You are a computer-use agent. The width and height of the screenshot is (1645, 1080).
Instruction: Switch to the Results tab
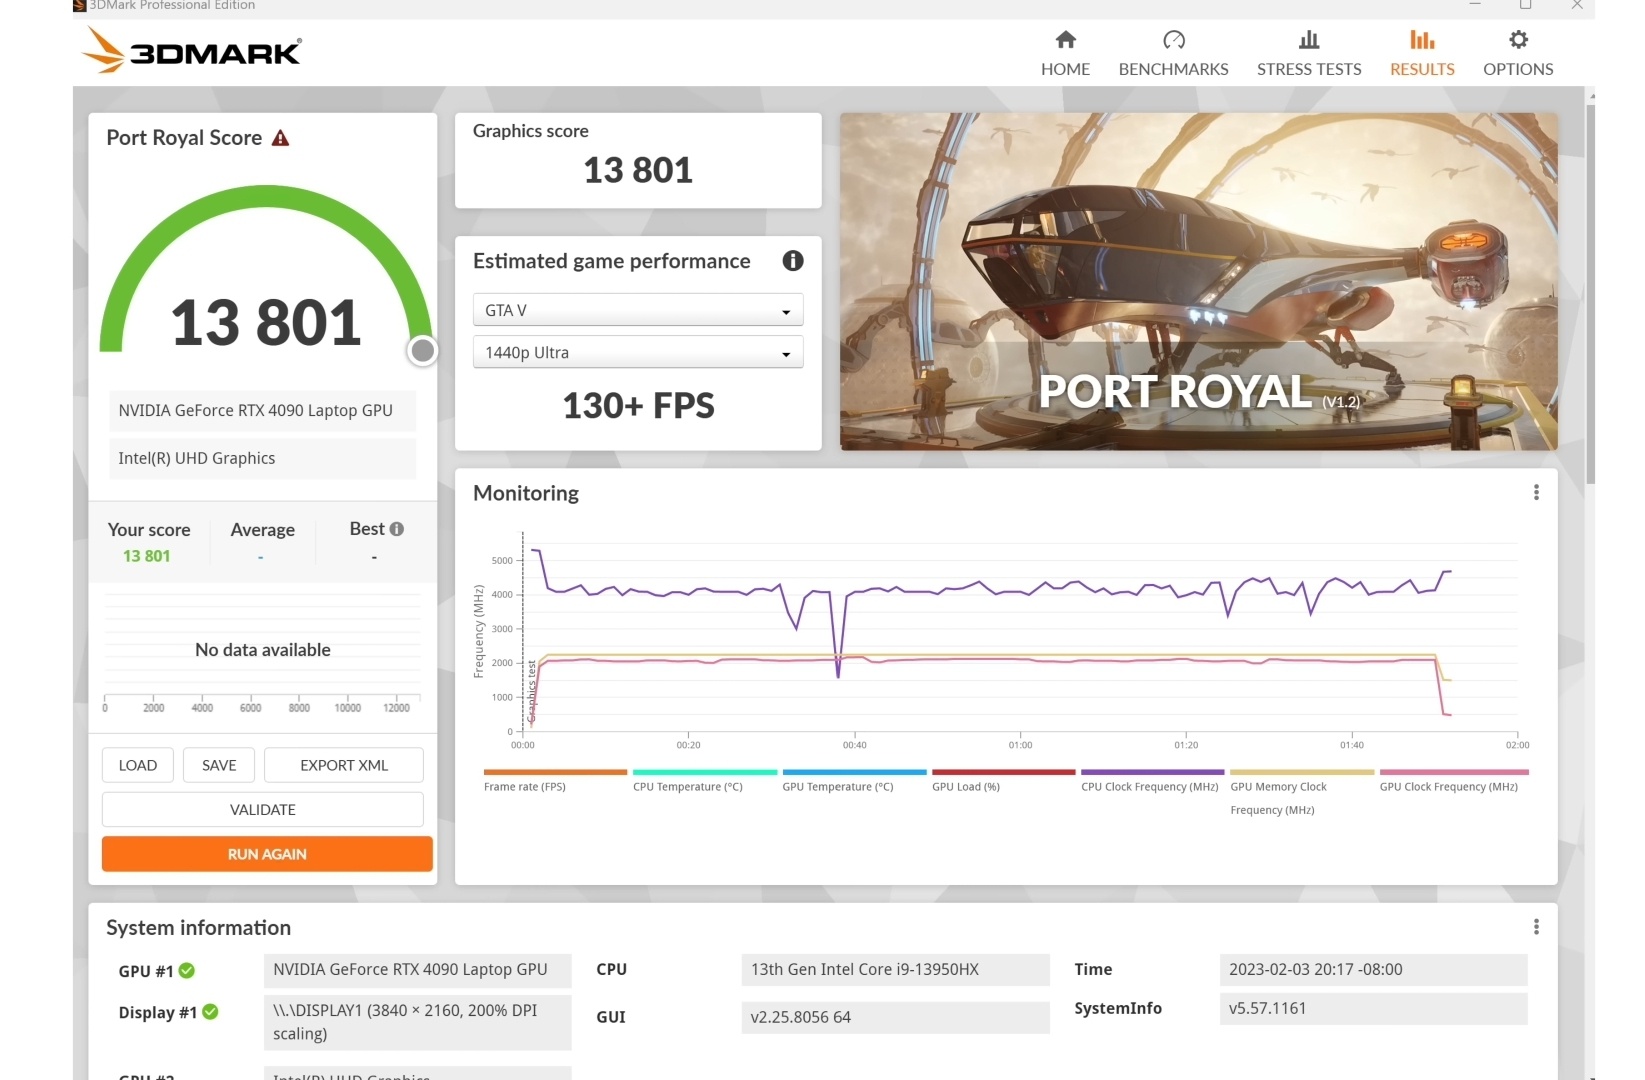[x=1421, y=53]
